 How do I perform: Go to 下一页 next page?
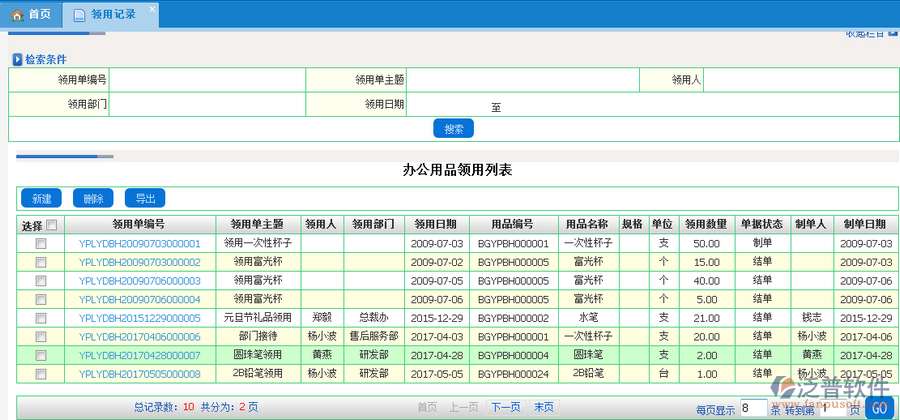click(505, 407)
